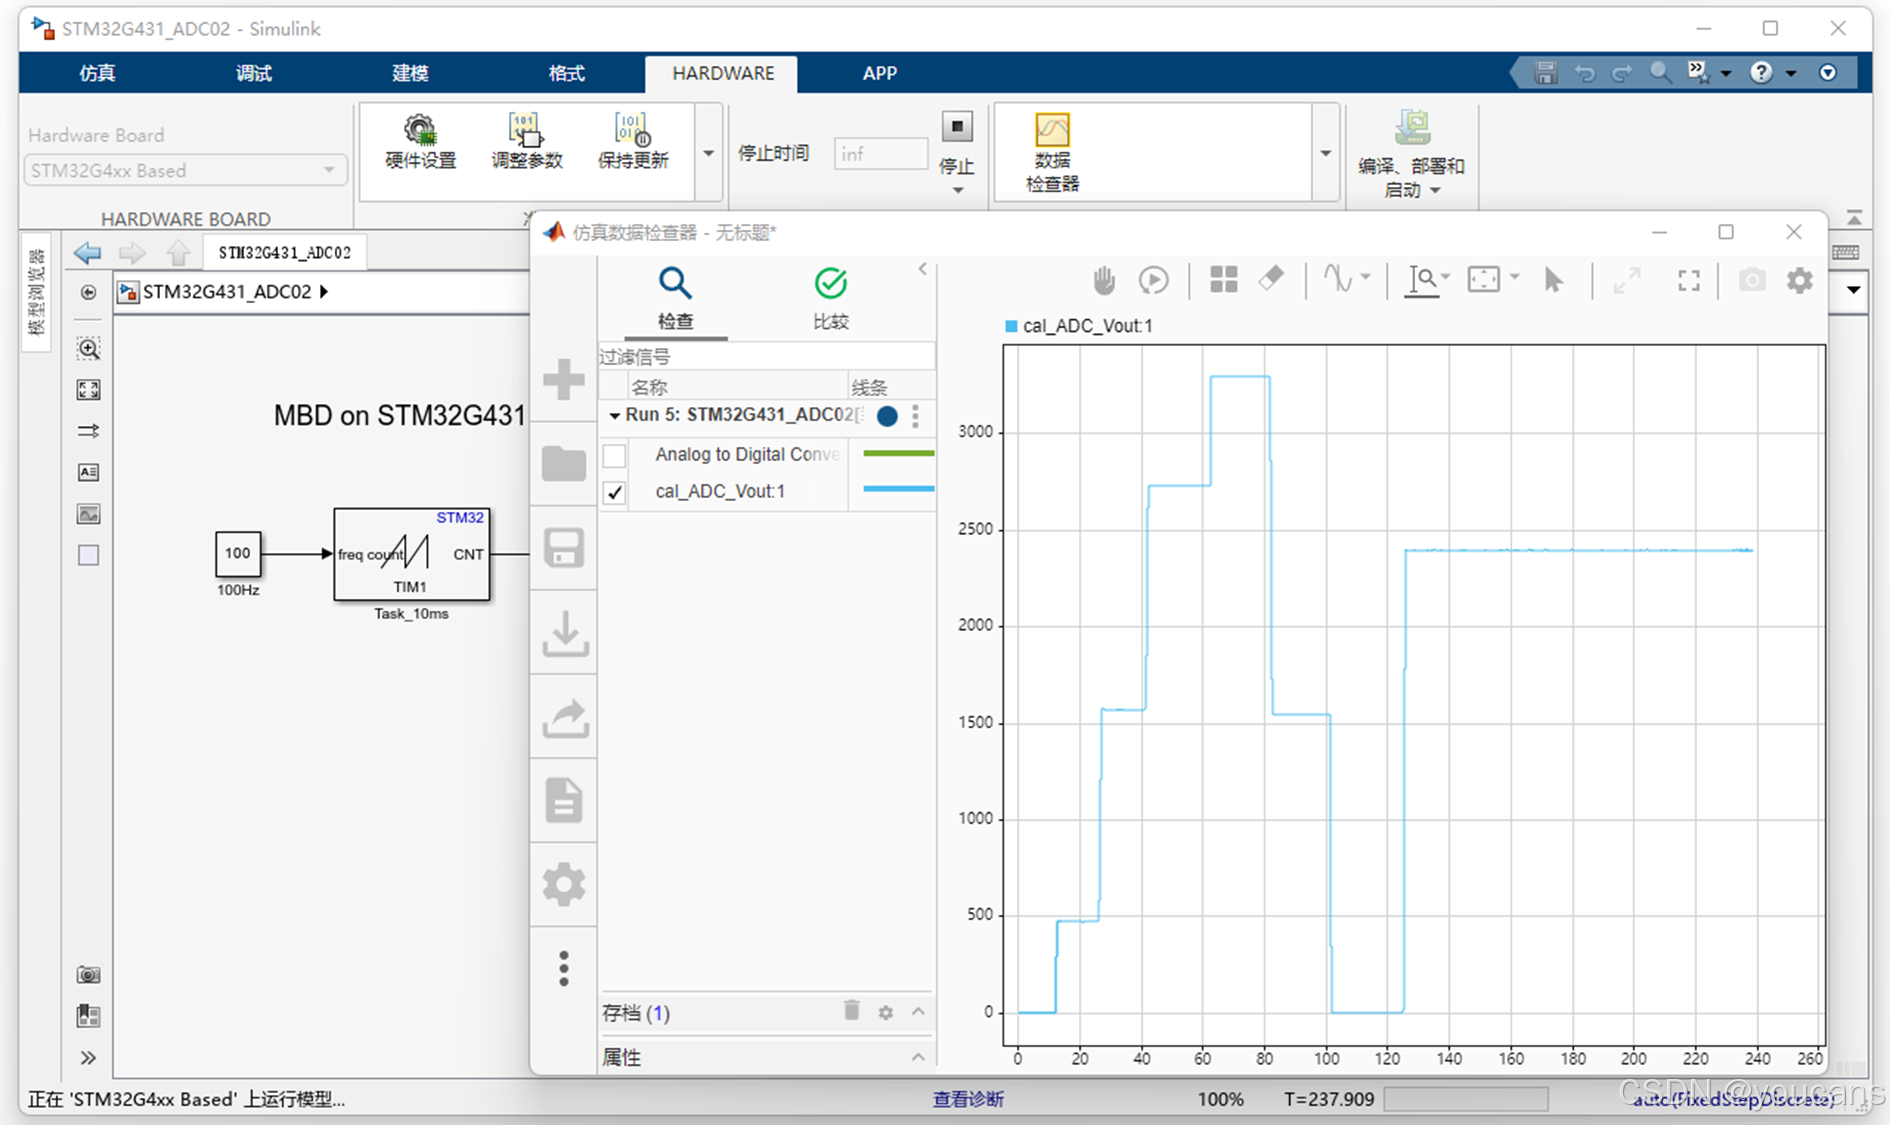Collapse the Run 5 tree node
This screenshot has height=1125, width=1890.
614,416
